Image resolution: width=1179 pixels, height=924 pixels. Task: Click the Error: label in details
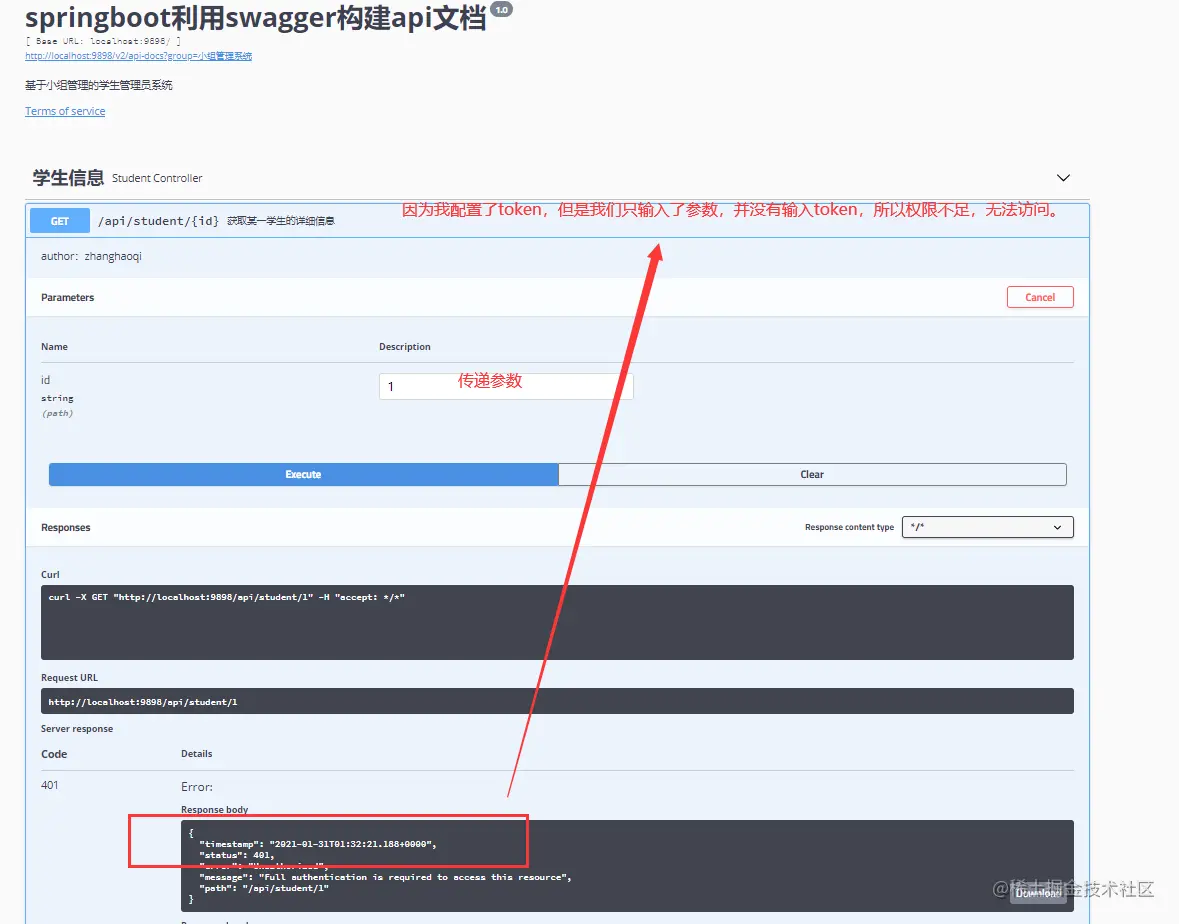coord(197,787)
